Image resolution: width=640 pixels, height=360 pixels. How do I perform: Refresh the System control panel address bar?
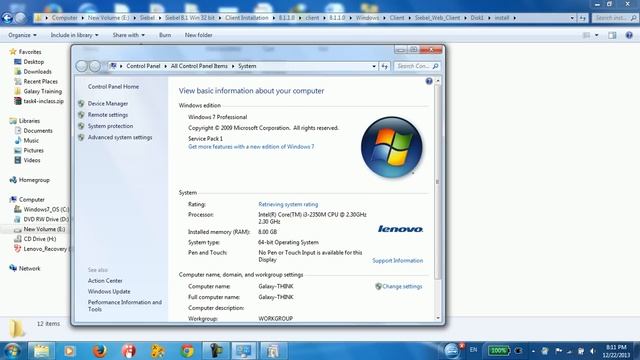[384, 66]
